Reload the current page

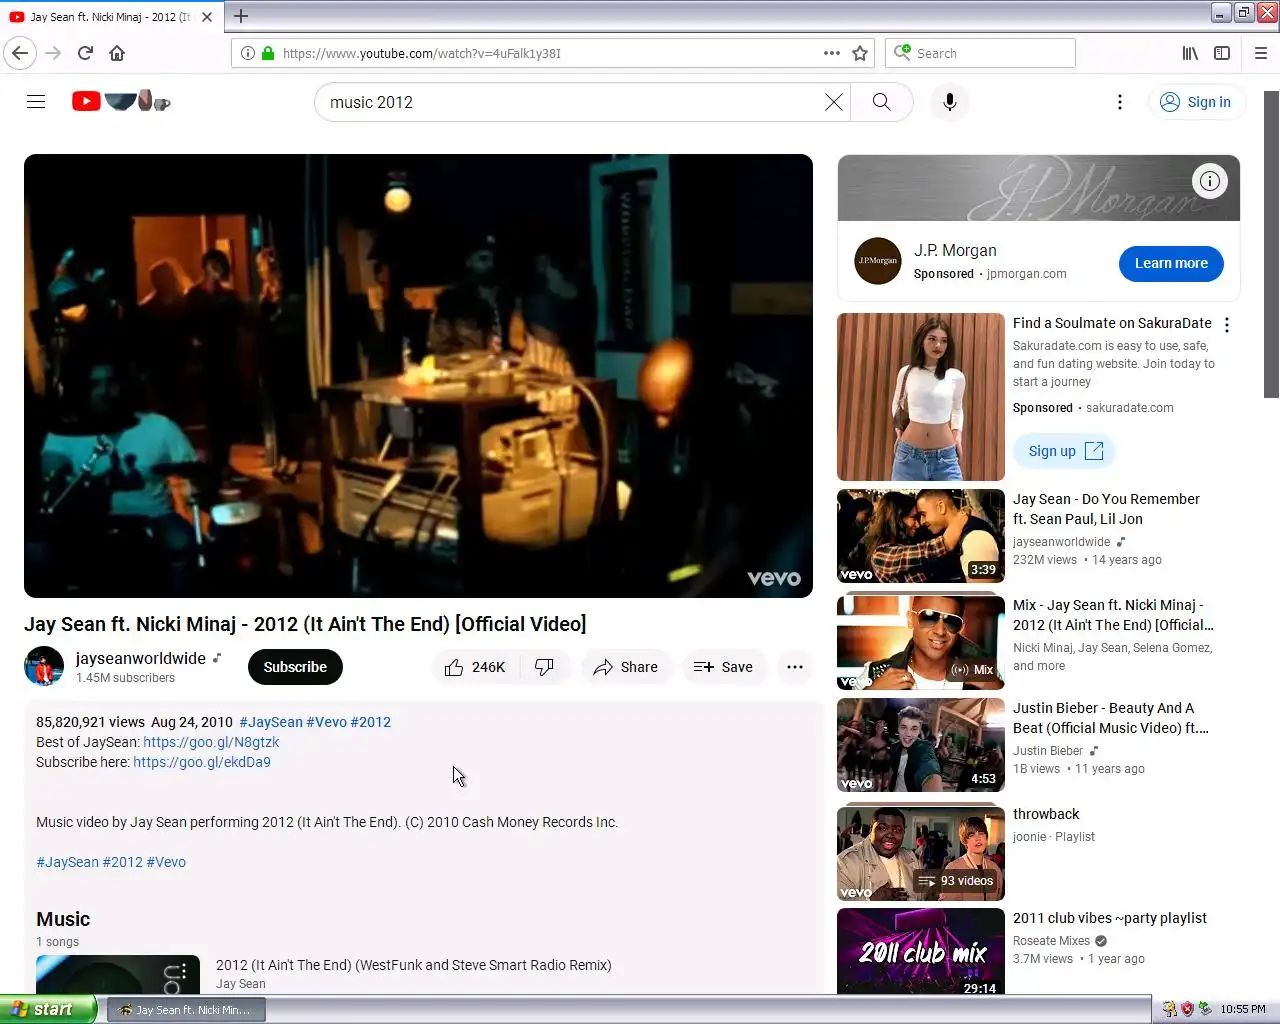(85, 53)
